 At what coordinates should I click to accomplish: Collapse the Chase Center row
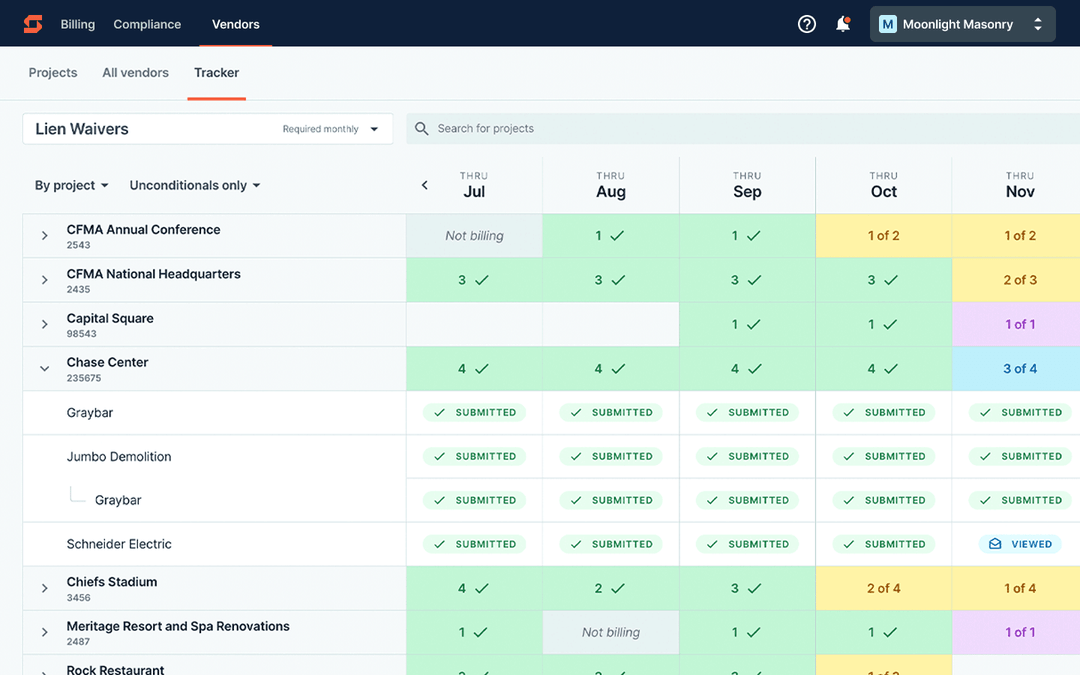click(x=44, y=368)
